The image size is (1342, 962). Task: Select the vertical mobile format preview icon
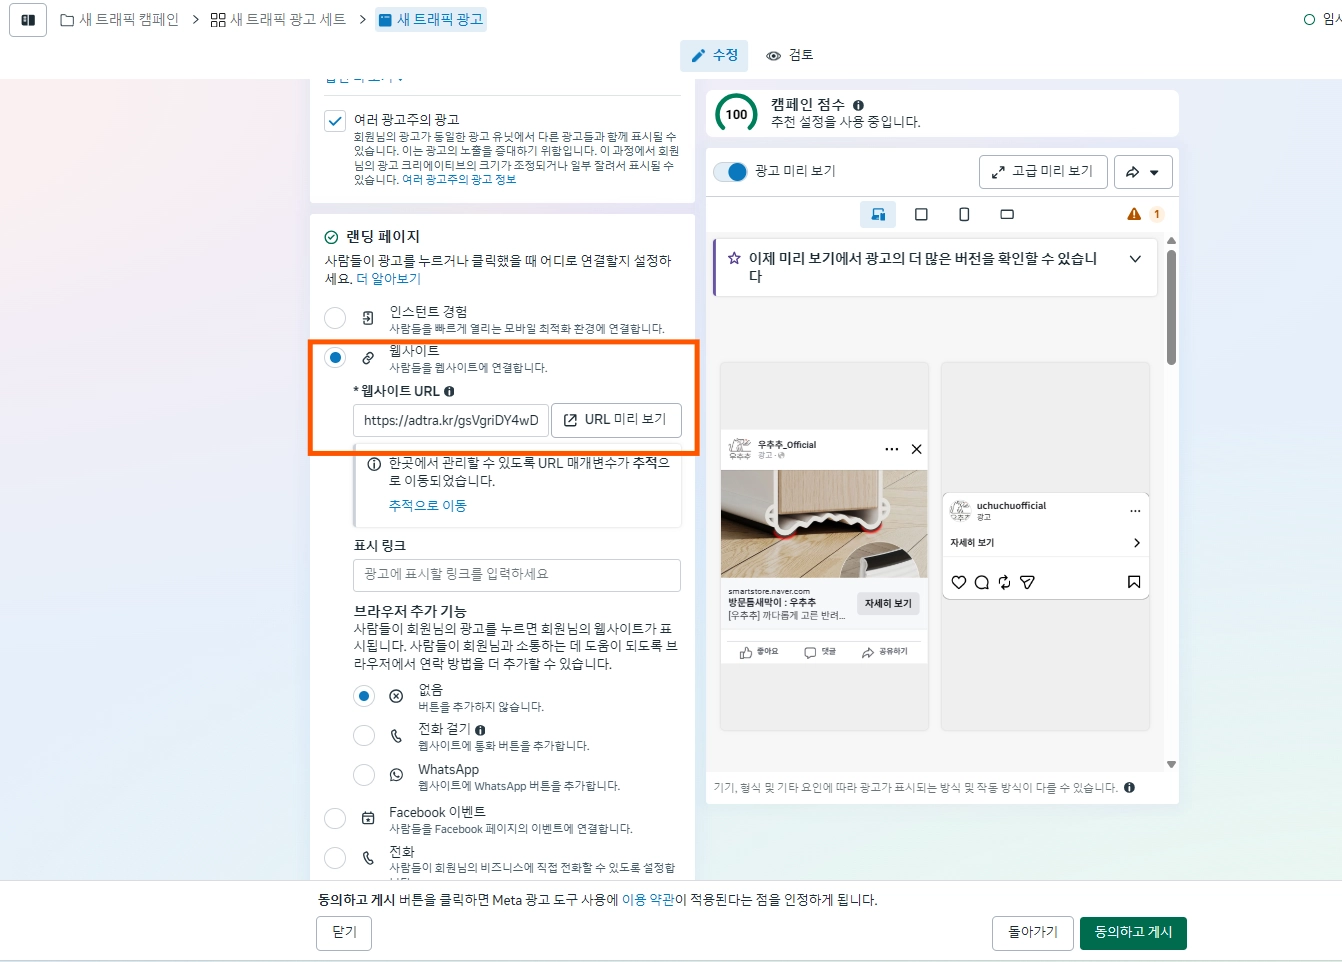pos(964,214)
